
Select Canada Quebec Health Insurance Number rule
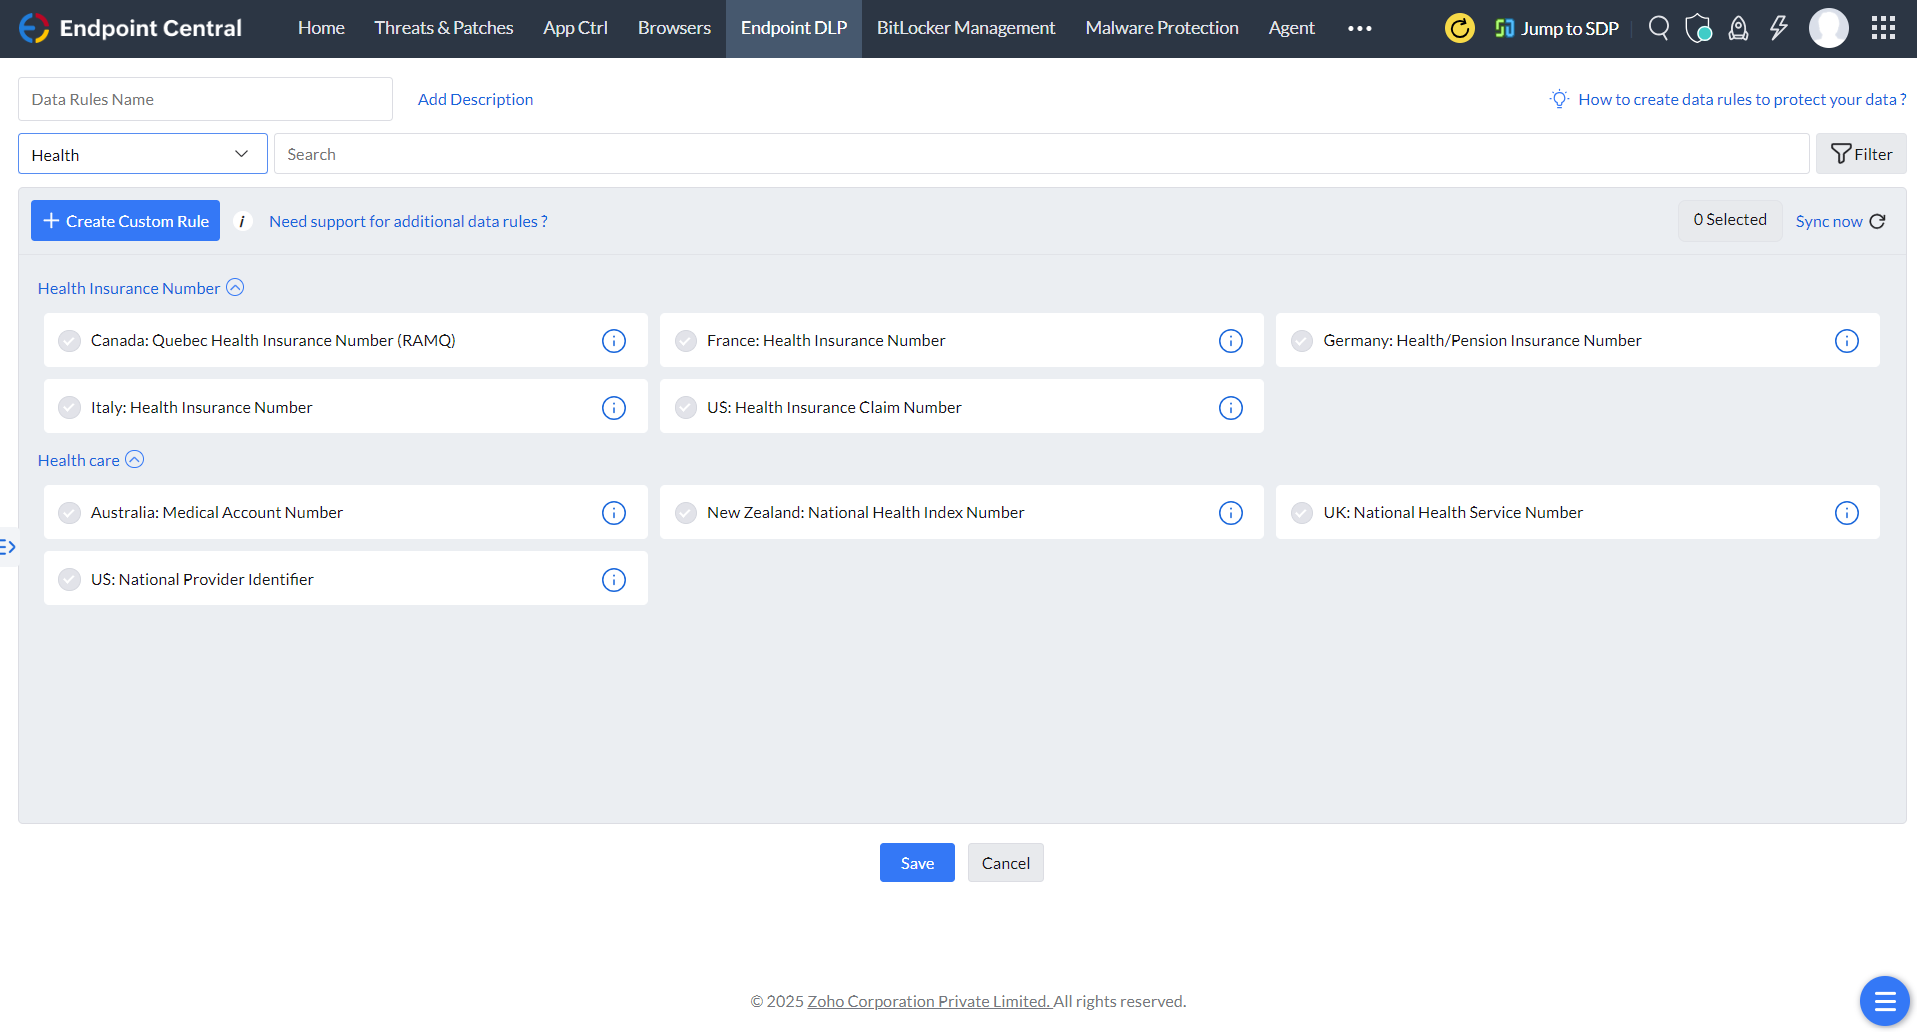pos(69,341)
